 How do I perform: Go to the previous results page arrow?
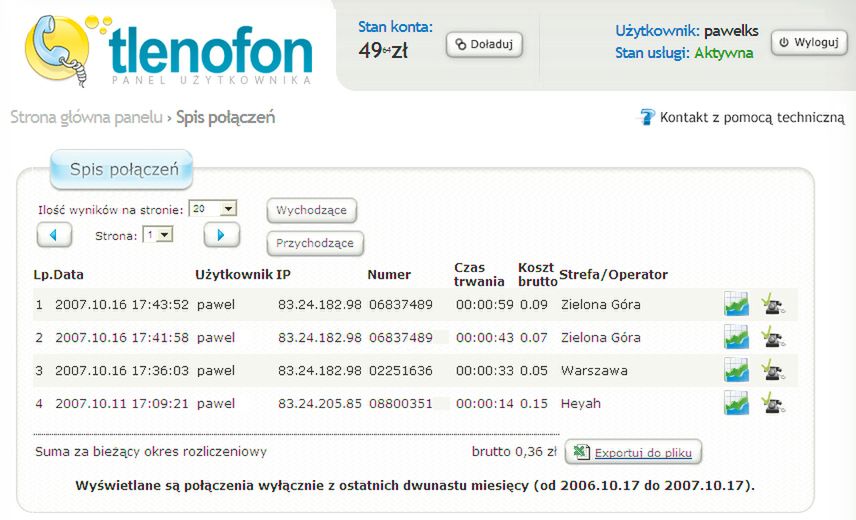coord(54,235)
